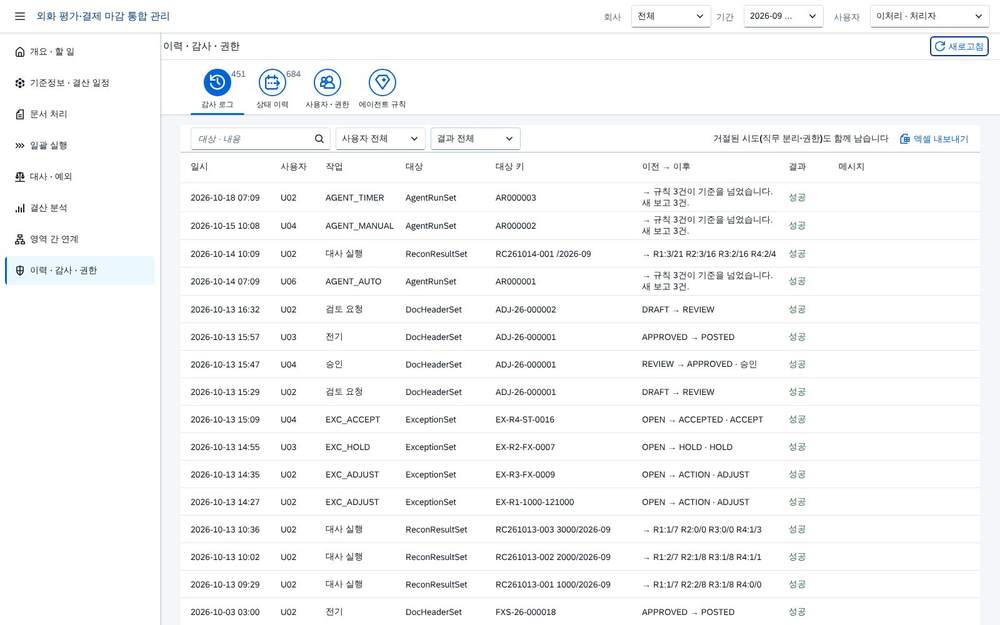The width and height of the screenshot is (1000, 625).
Task: Click target key EX-R2-FX-0007
Action: coord(525,447)
